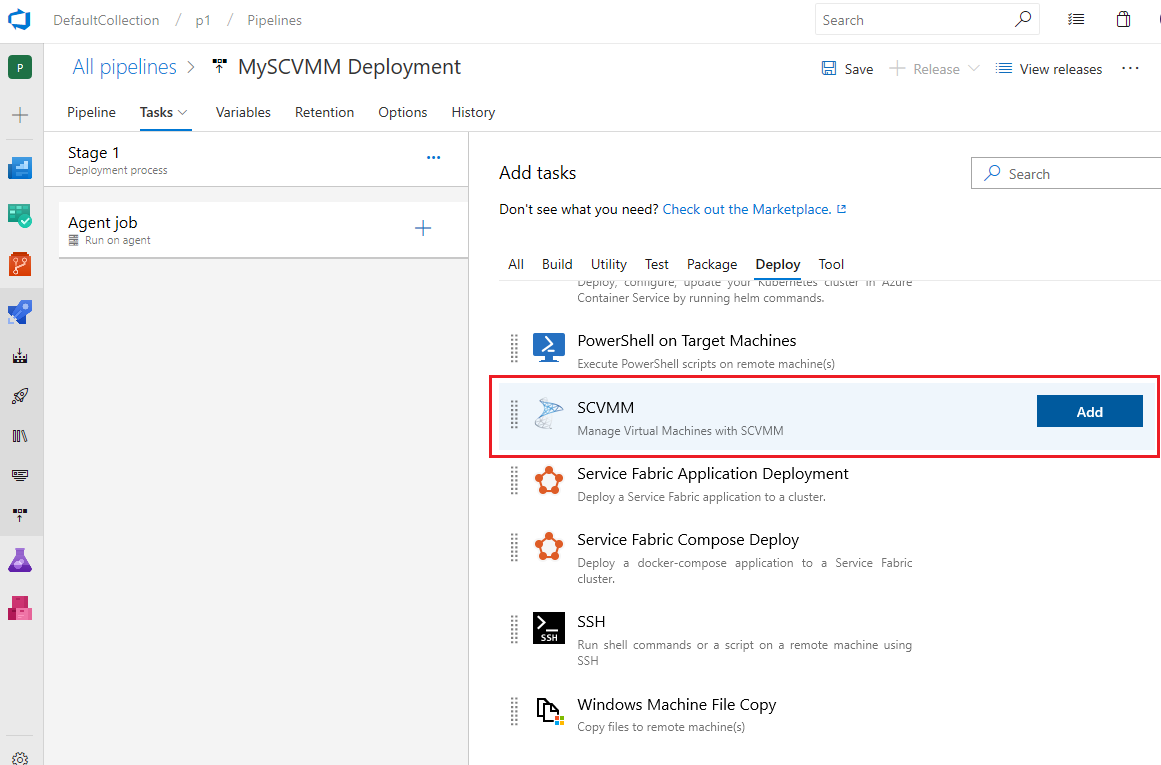
Task: Open Stage 1 more options ellipsis
Action: click(434, 158)
